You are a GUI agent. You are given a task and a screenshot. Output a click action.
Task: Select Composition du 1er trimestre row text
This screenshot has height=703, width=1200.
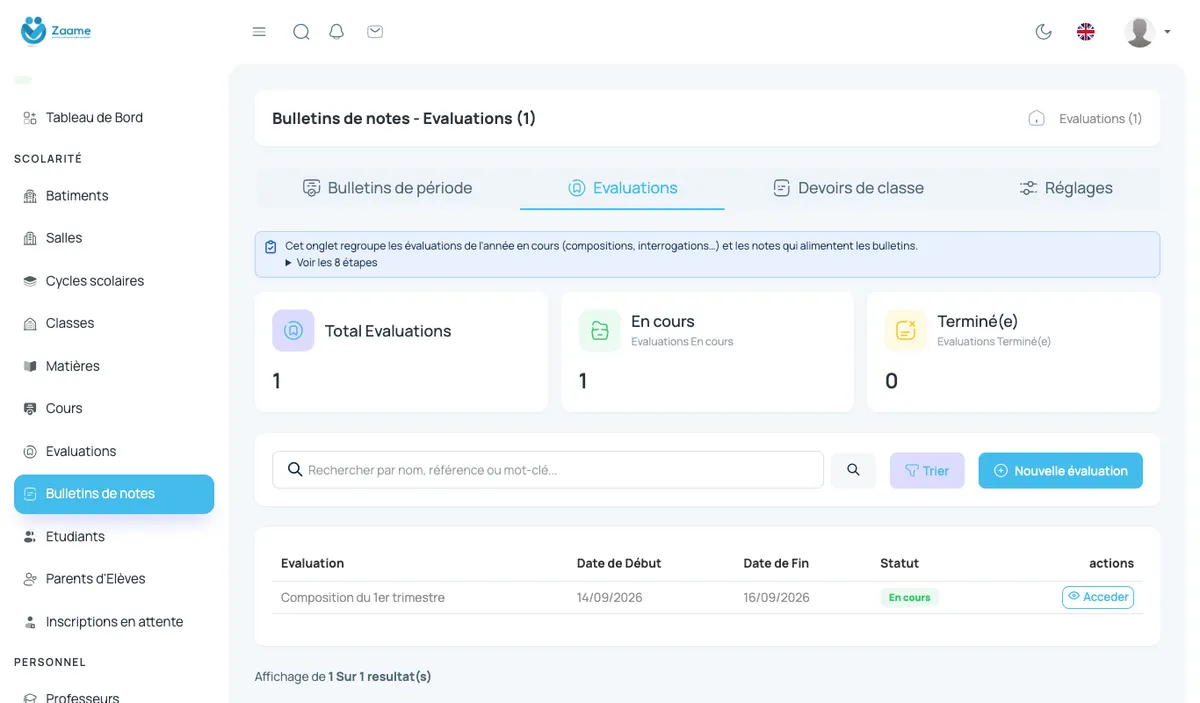tap(363, 598)
